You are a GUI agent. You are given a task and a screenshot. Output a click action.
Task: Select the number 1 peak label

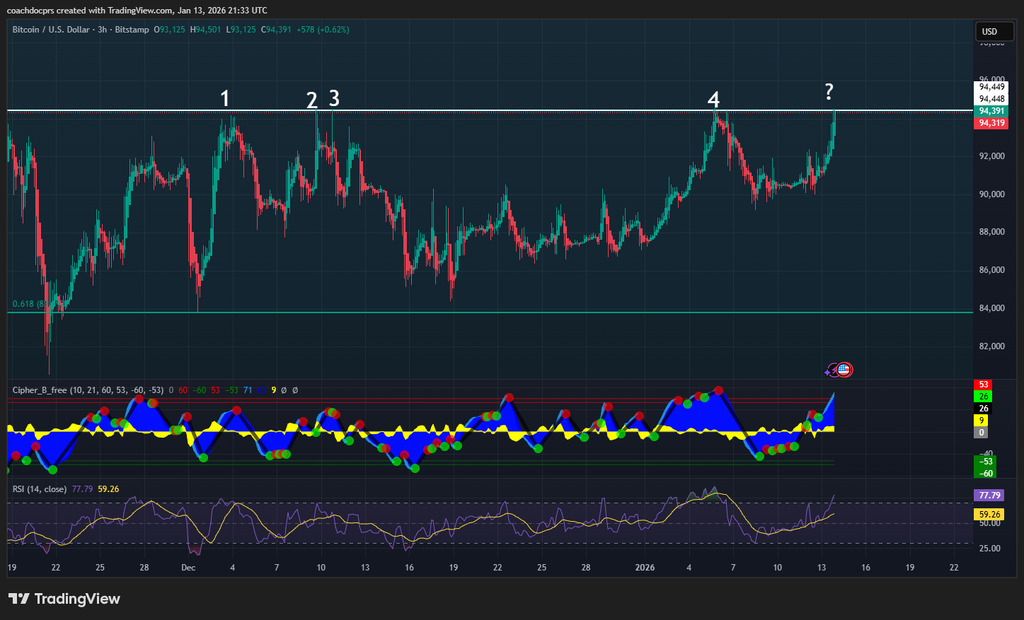click(x=225, y=98)
